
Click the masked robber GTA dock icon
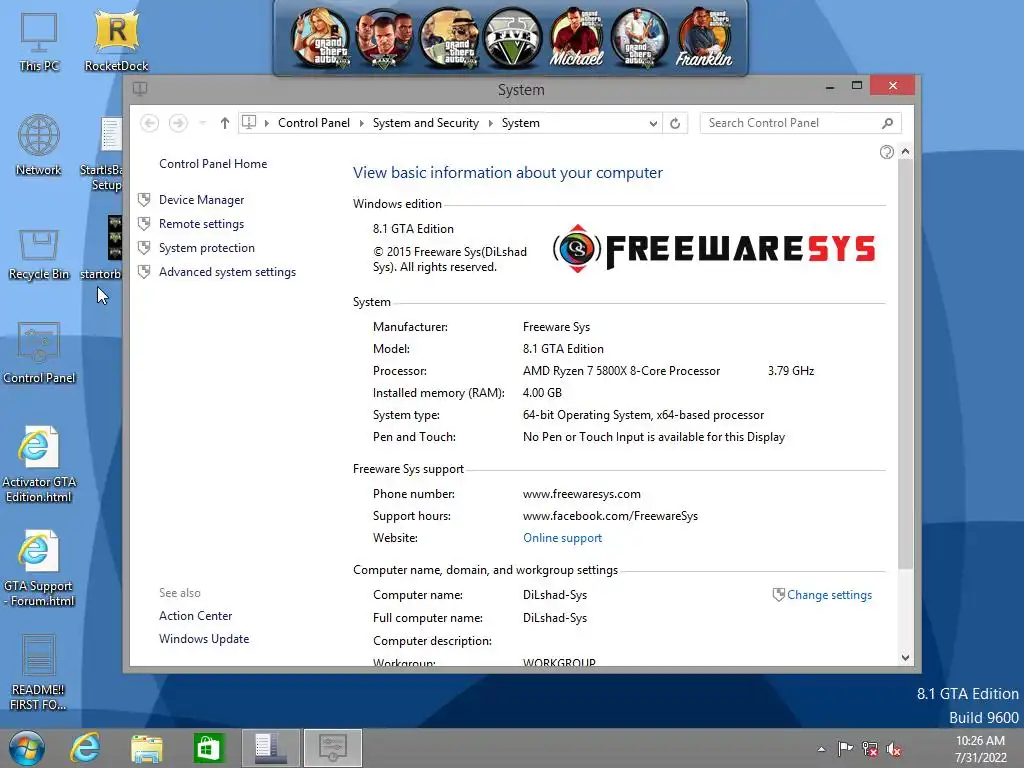point(449,39)
